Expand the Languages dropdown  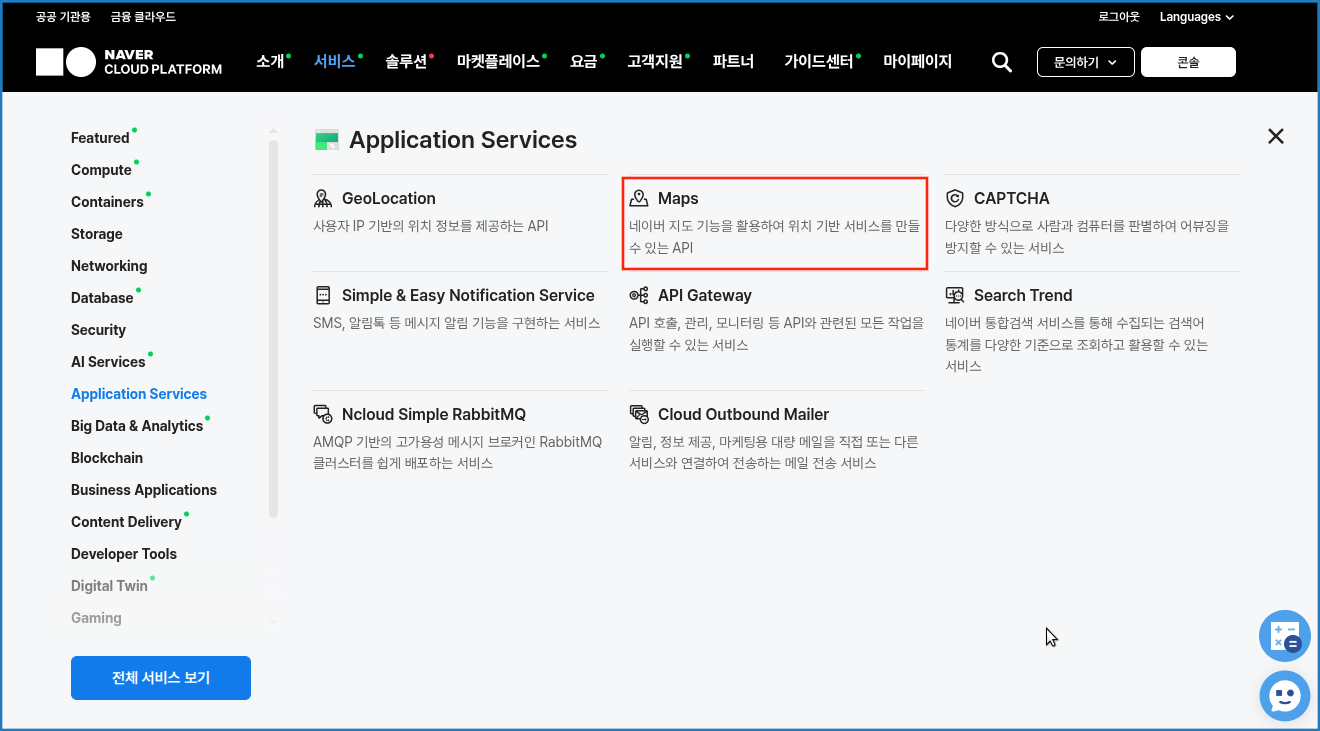1196,17
